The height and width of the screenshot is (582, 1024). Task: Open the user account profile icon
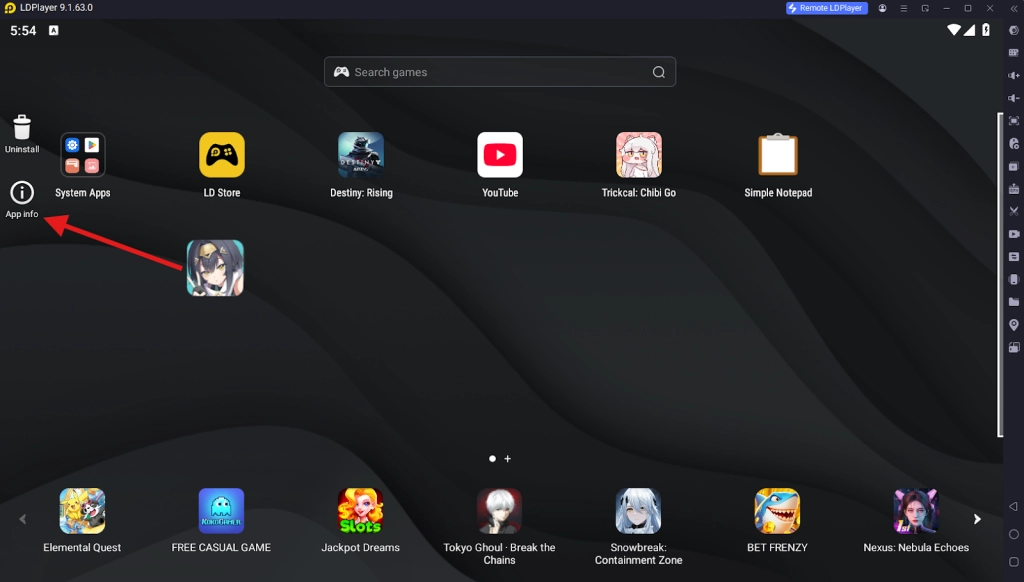coord(882,8)
